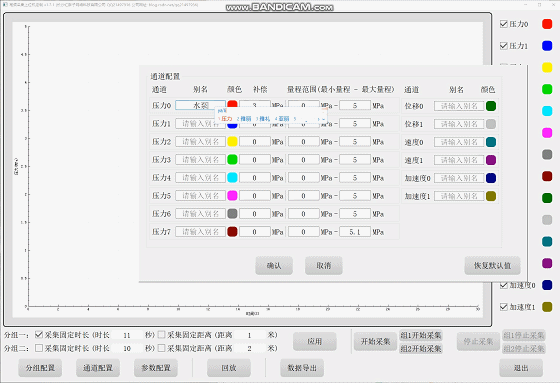560x383 pixels.
Task: Click the 压力6 minimum range field
Action: coord(304,214)
